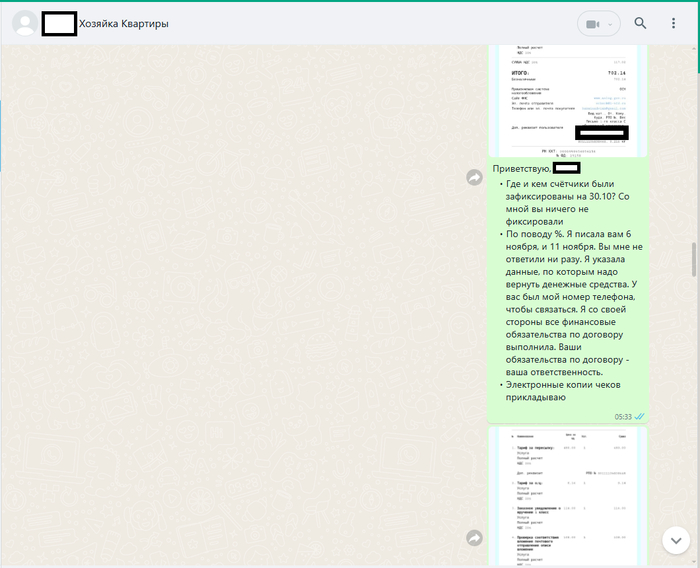Click the scrollbar up arrow

coord(693,50)
